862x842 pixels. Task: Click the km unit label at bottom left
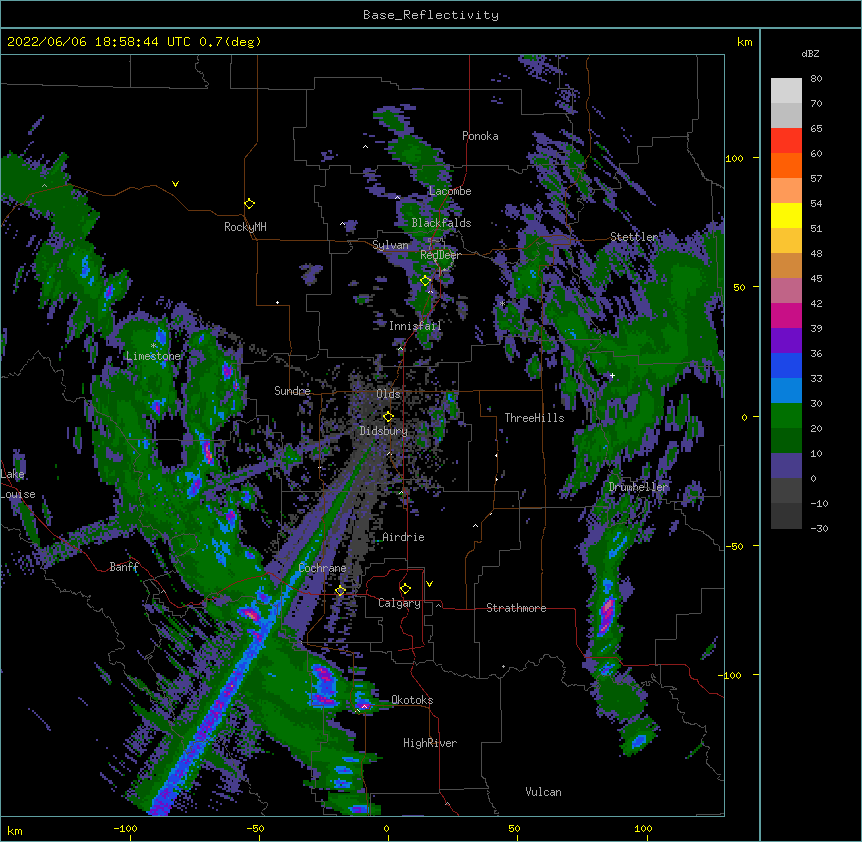[15, 831]
